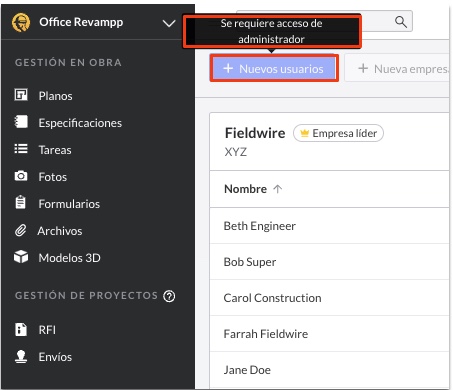Click the Nueva empresa button
Screen dimensions: 453x390
[x=397, y=69]
